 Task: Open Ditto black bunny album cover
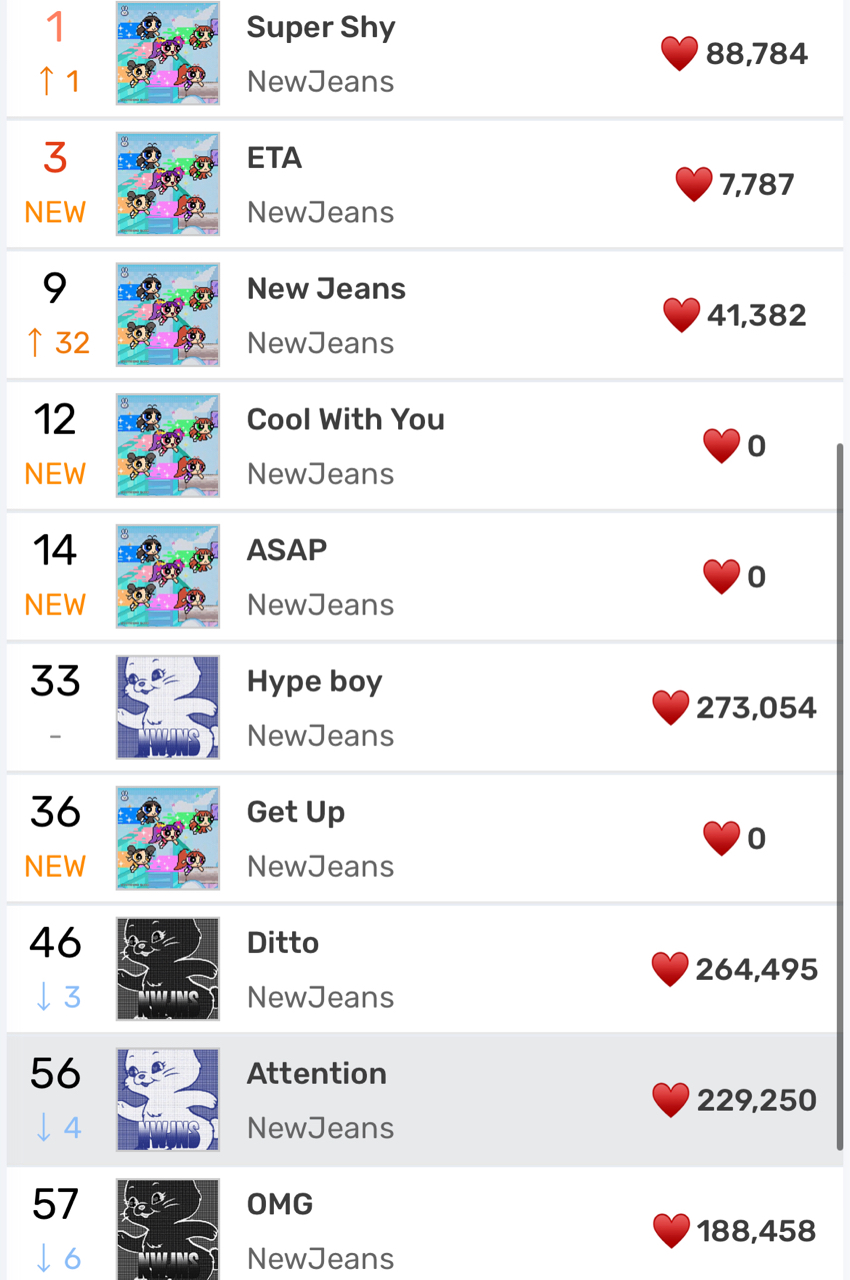pyautogui.click(x=168, y=969)
